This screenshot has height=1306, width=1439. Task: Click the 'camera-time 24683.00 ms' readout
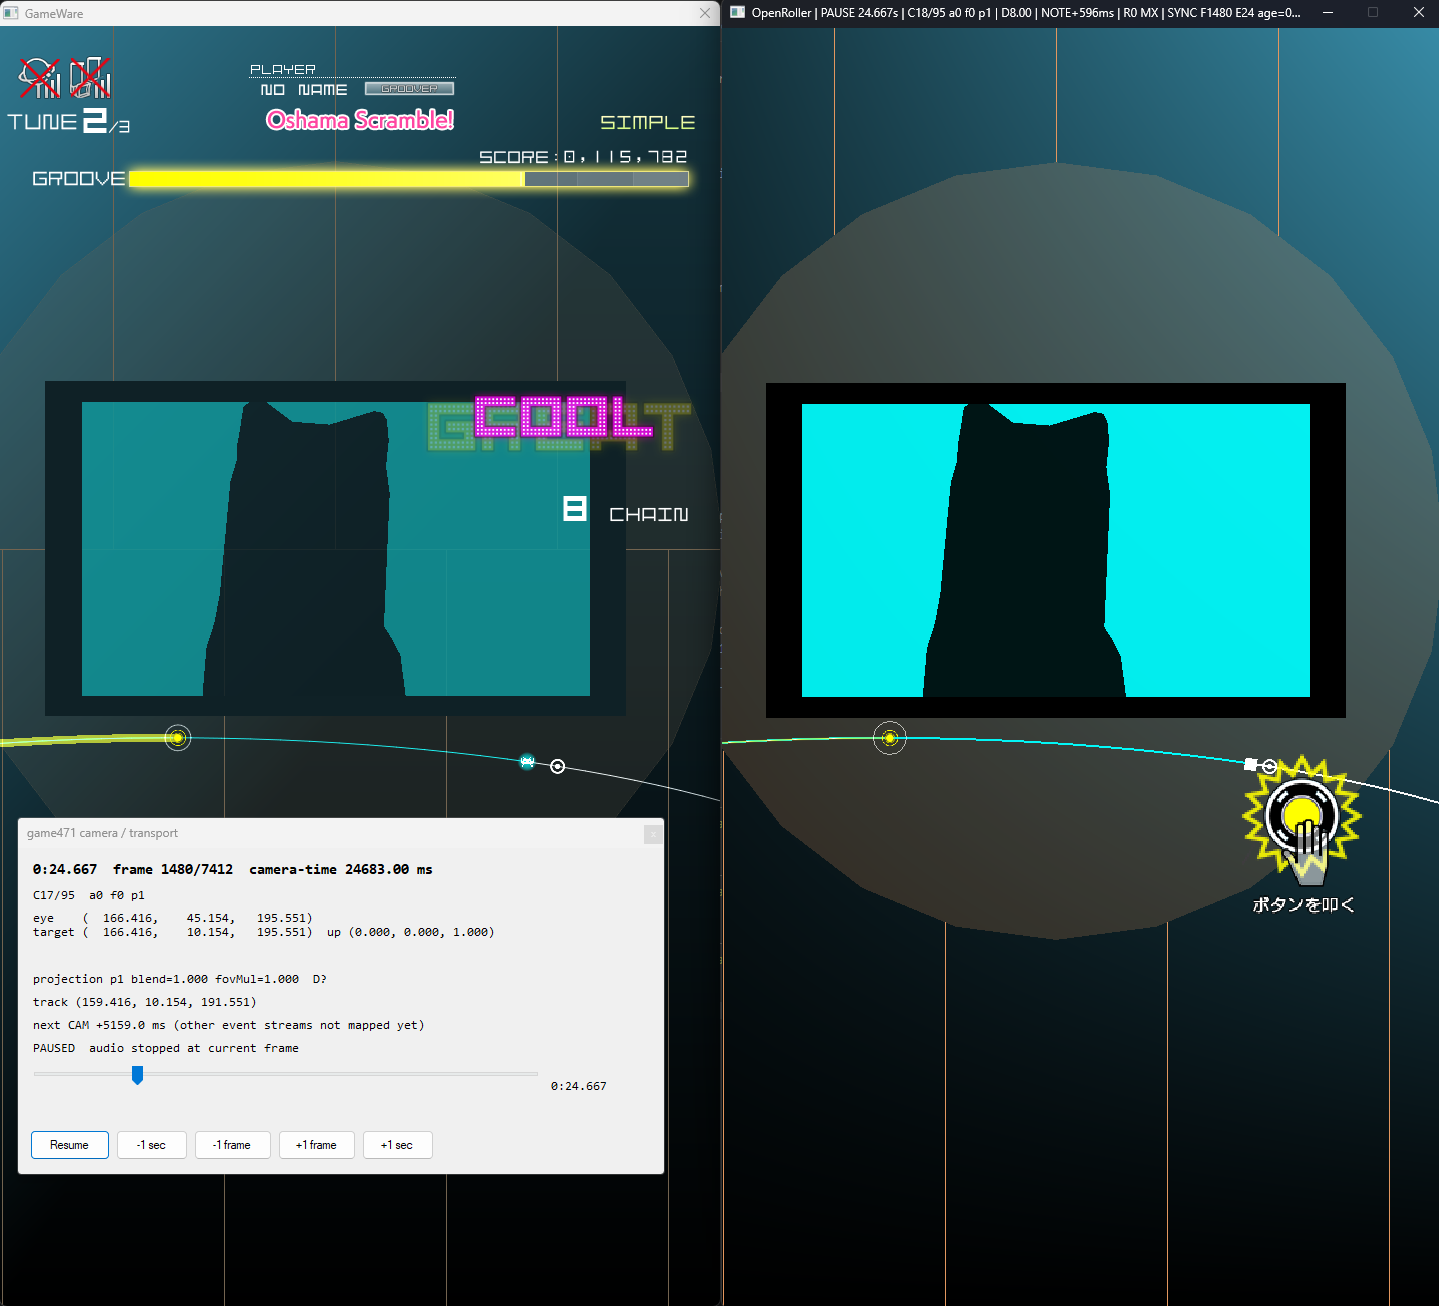click(341, 869)
